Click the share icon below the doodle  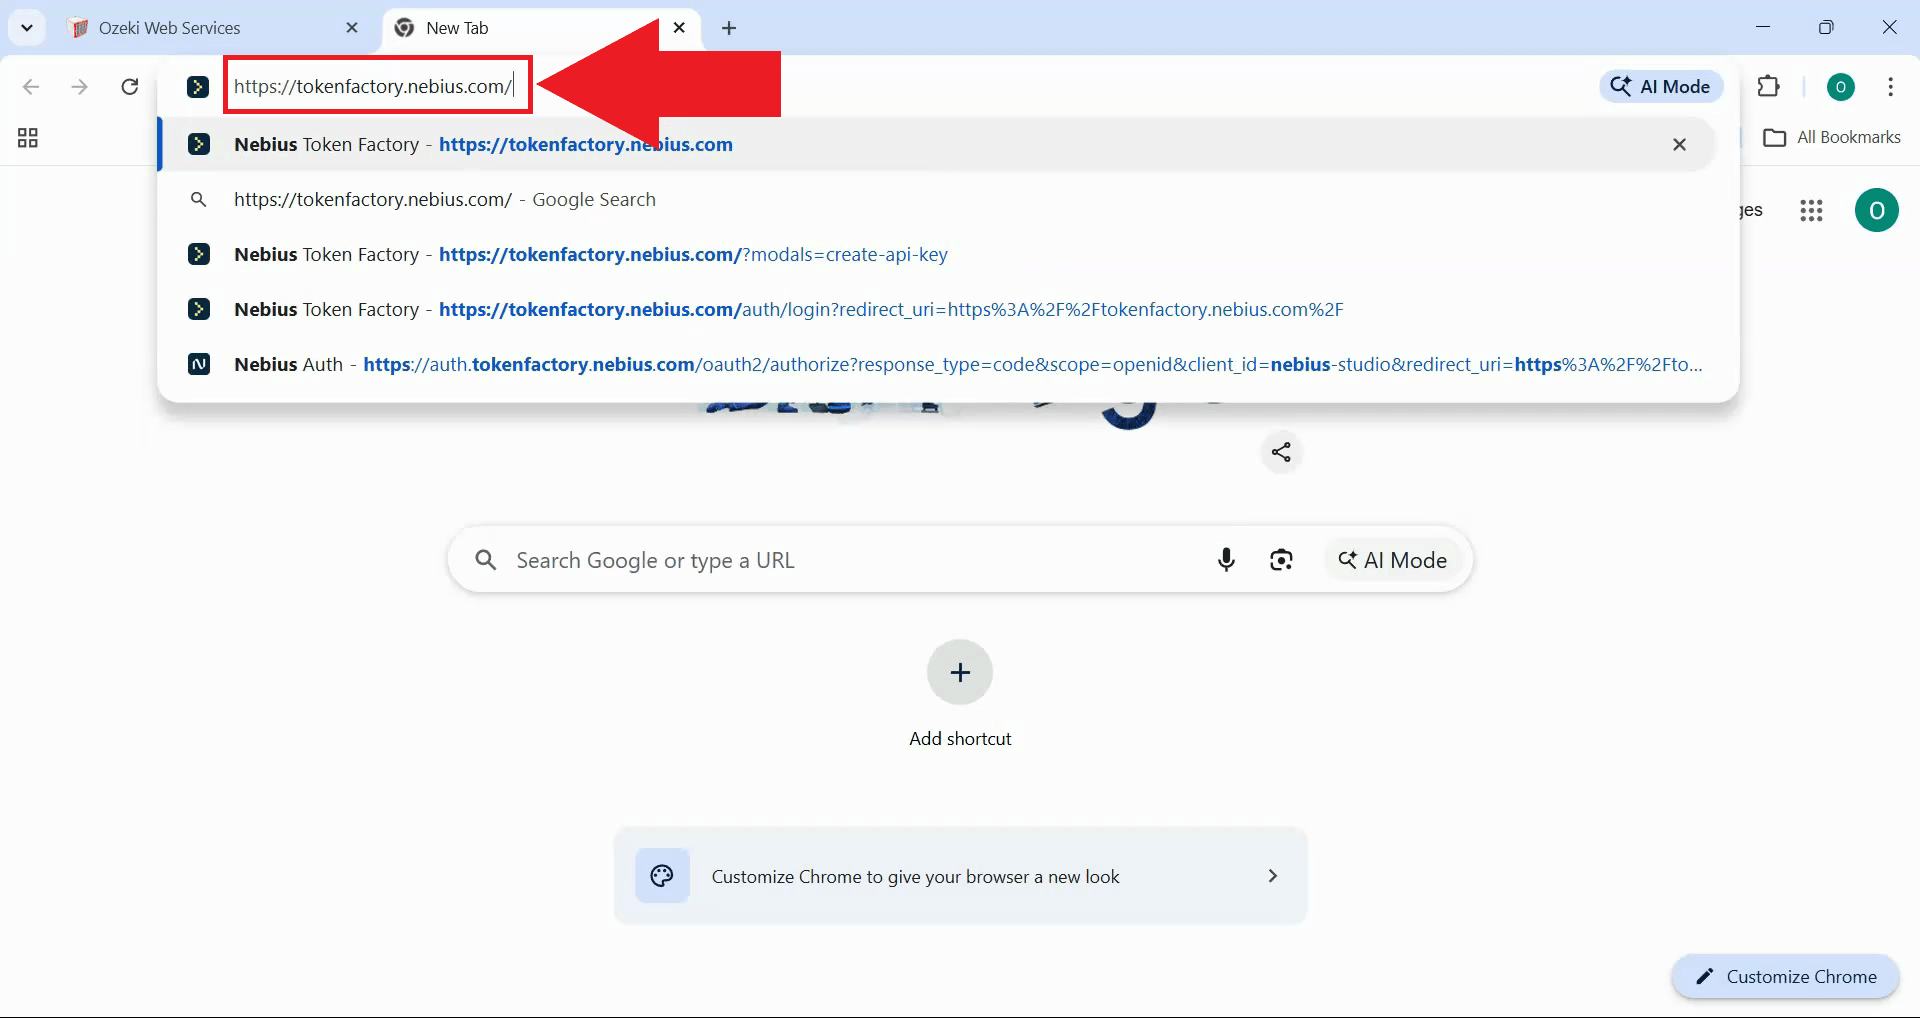[1281, 452]
